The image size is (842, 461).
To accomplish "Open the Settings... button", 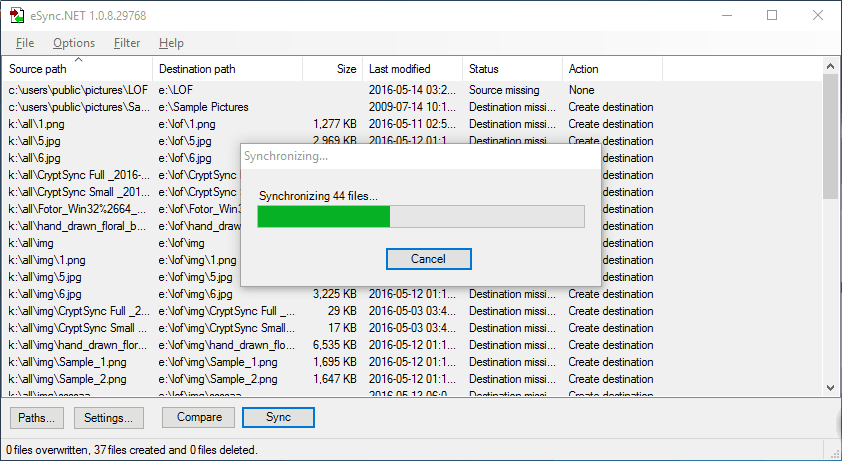I will 108,417.
